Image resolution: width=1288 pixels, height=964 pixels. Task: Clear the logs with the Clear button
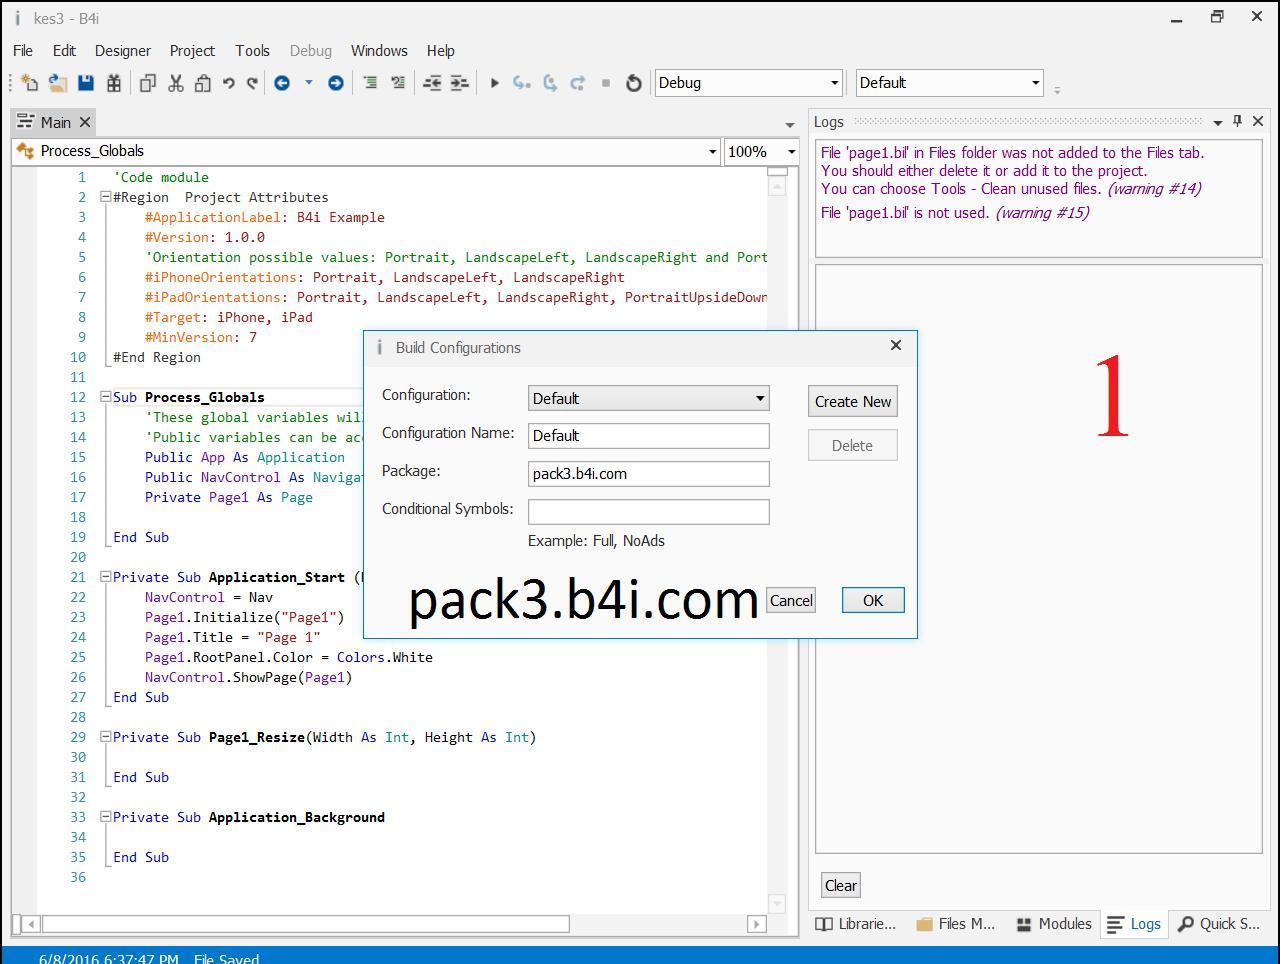pyautogui.click(x=841, y=886)
